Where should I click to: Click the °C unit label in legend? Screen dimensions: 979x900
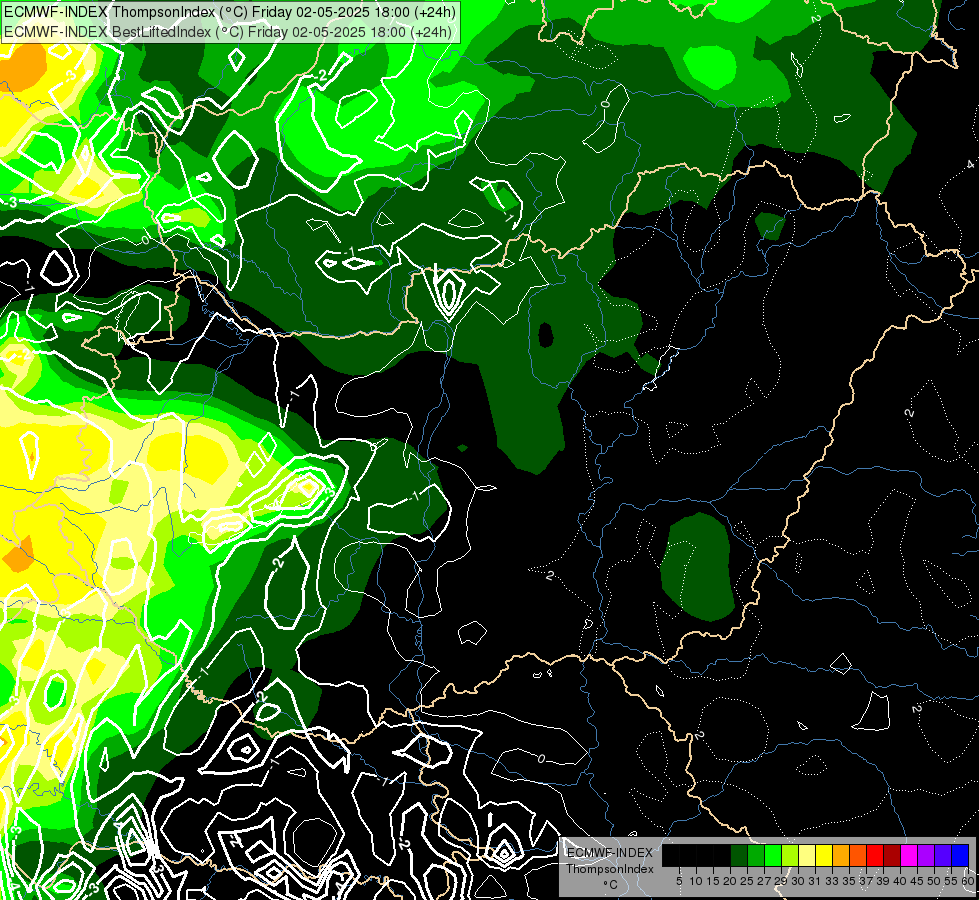(610, 885)
